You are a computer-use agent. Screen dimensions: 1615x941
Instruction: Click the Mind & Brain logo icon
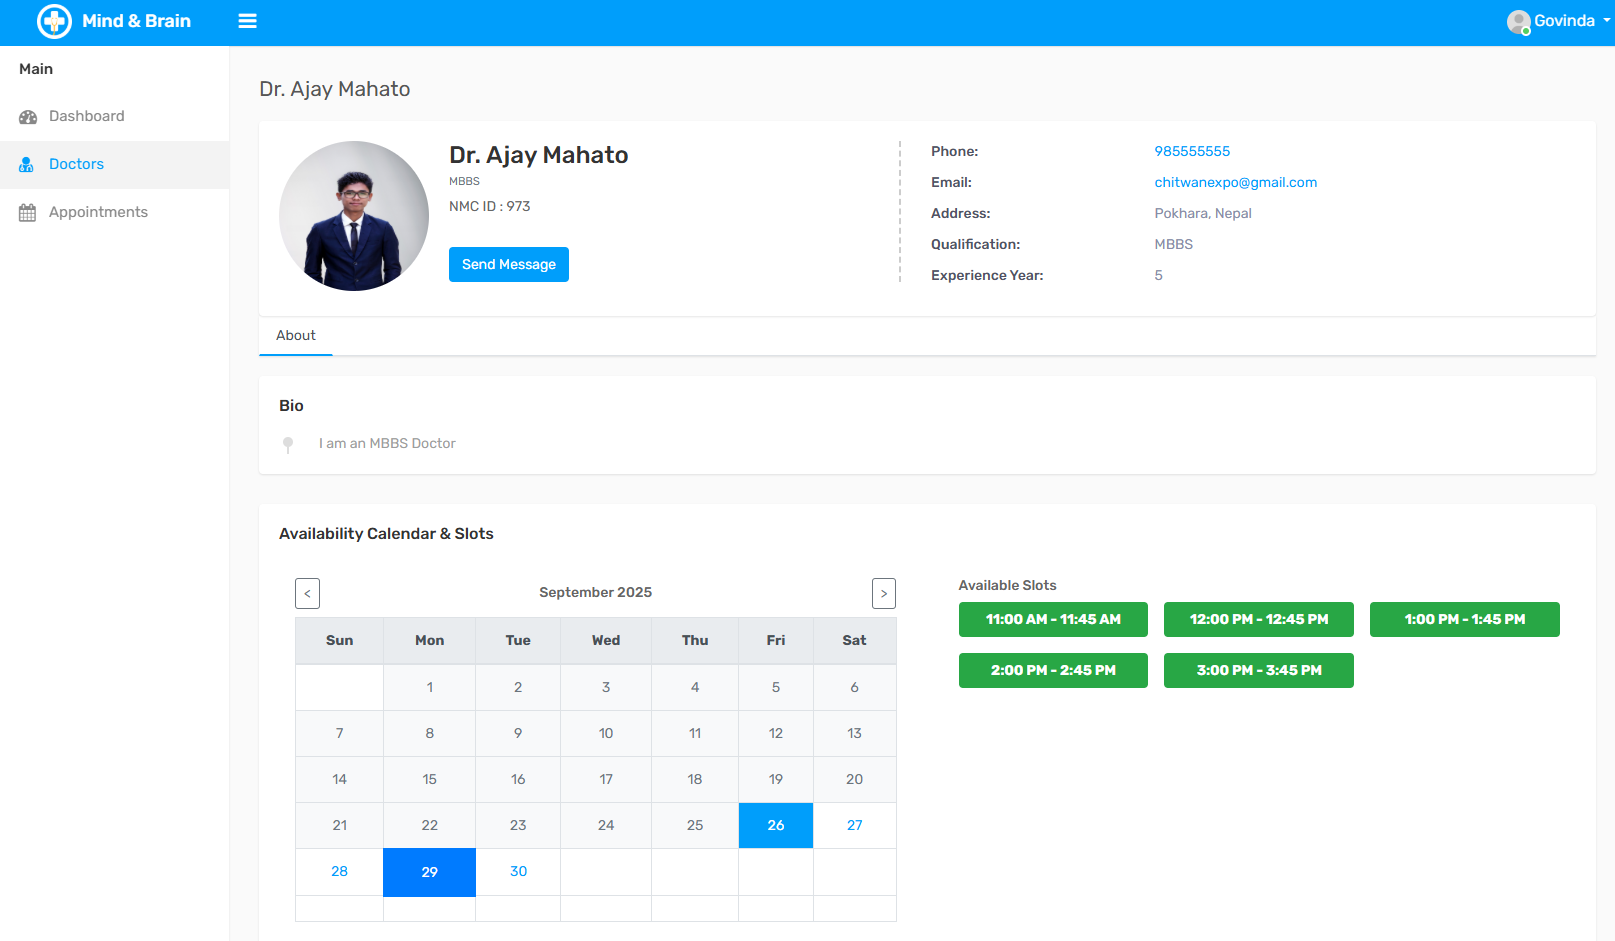[54, 21]
